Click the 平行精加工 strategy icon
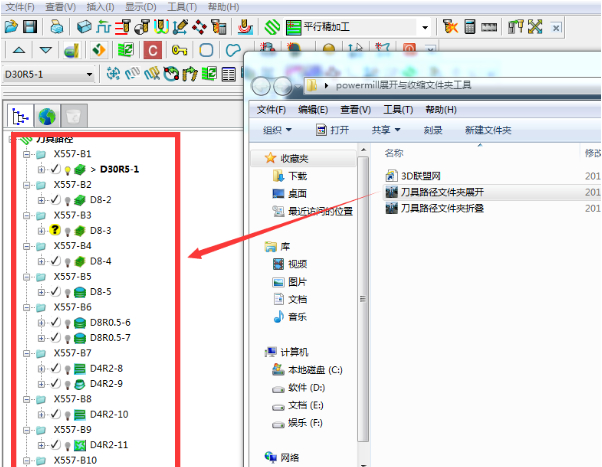Image resolution: width=602 pixels, height=467 pixels. pos(293,27)
